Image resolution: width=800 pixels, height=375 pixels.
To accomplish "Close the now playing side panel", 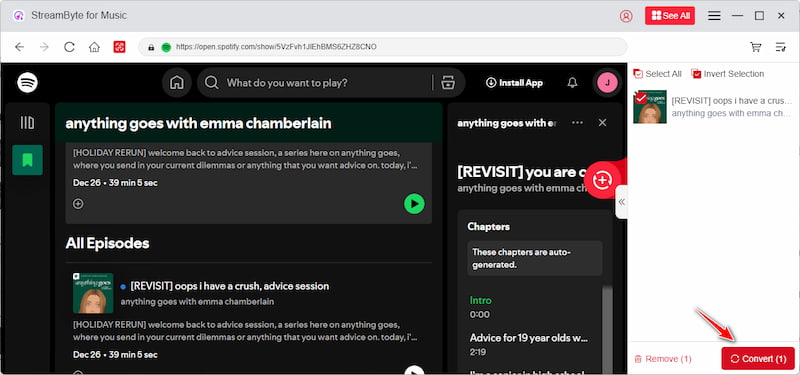I will (603, 123).
